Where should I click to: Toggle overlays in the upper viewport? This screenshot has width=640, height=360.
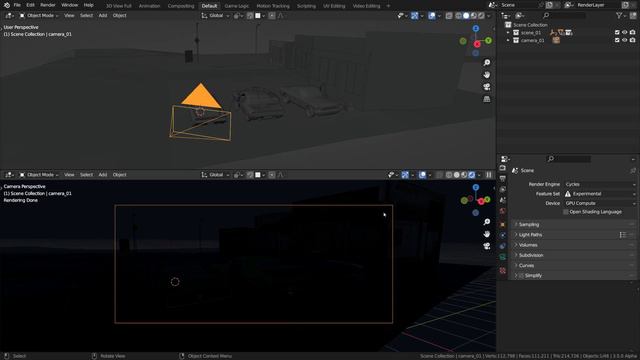[x=431, y=16]
